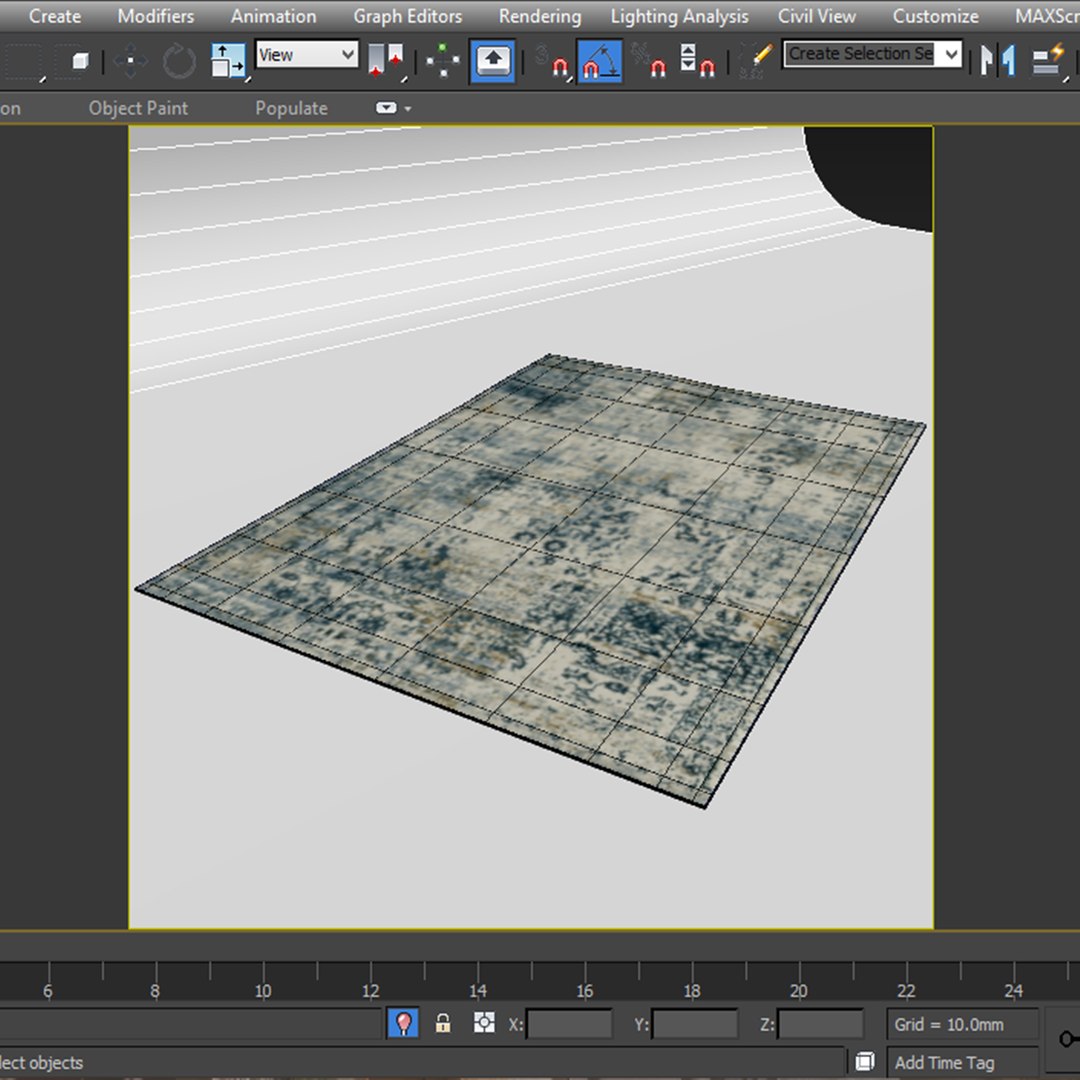Click the X coordinate field
1080x1080 pixels.
pos(569,1024)
